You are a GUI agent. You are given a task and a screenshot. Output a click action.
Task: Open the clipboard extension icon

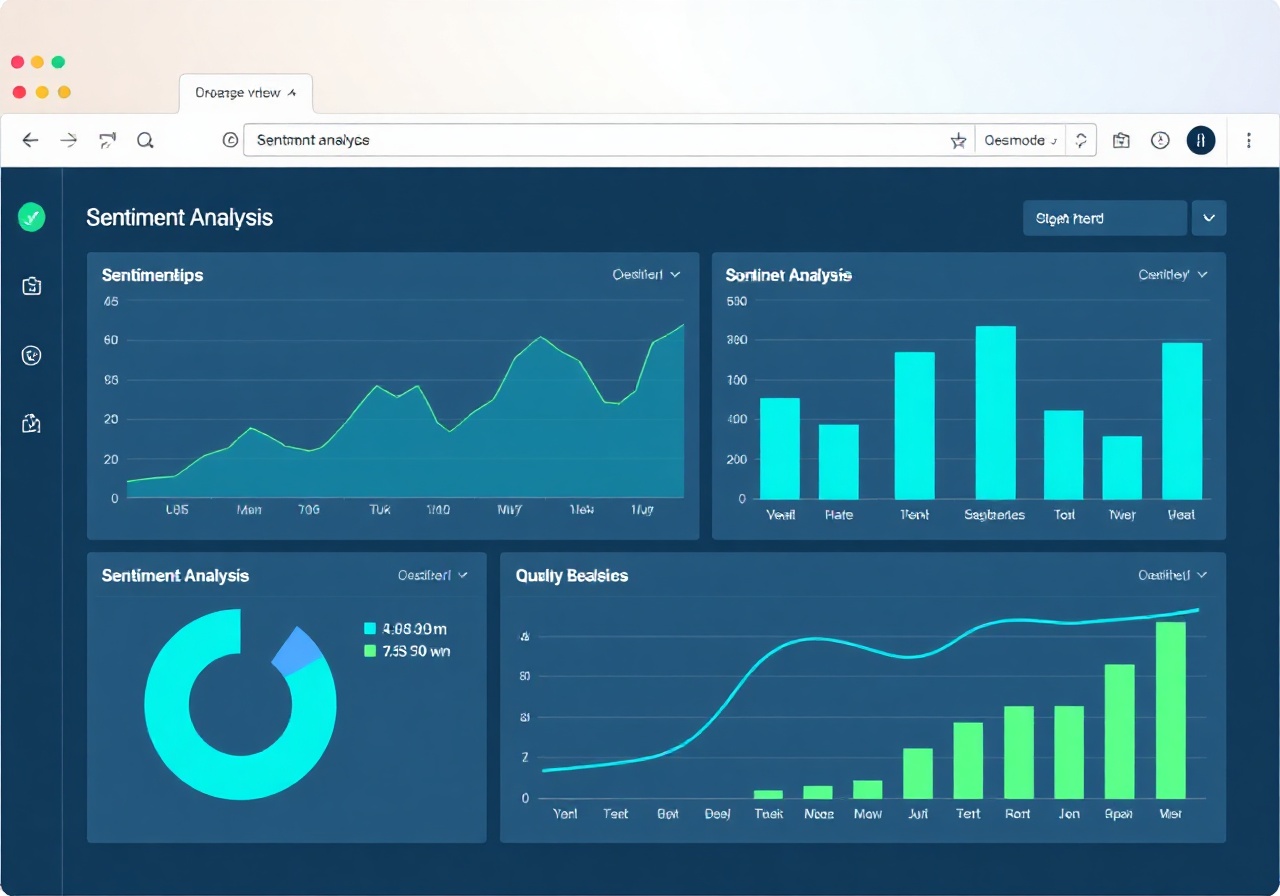click(1121, 141)
